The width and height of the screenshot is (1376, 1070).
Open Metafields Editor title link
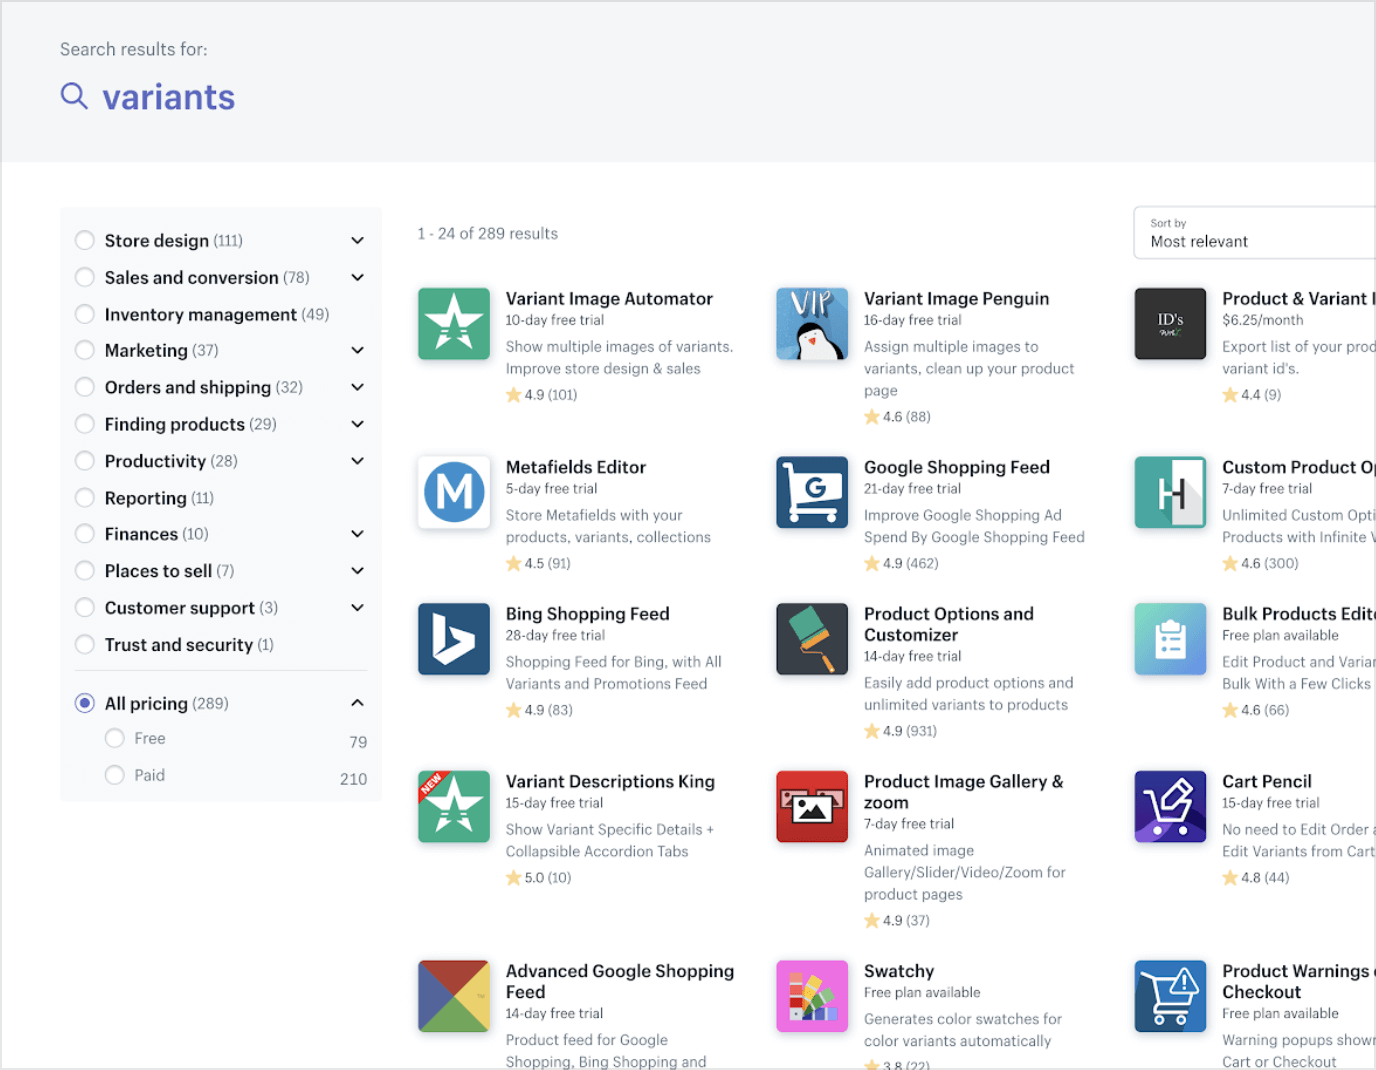tap(576, 467)
